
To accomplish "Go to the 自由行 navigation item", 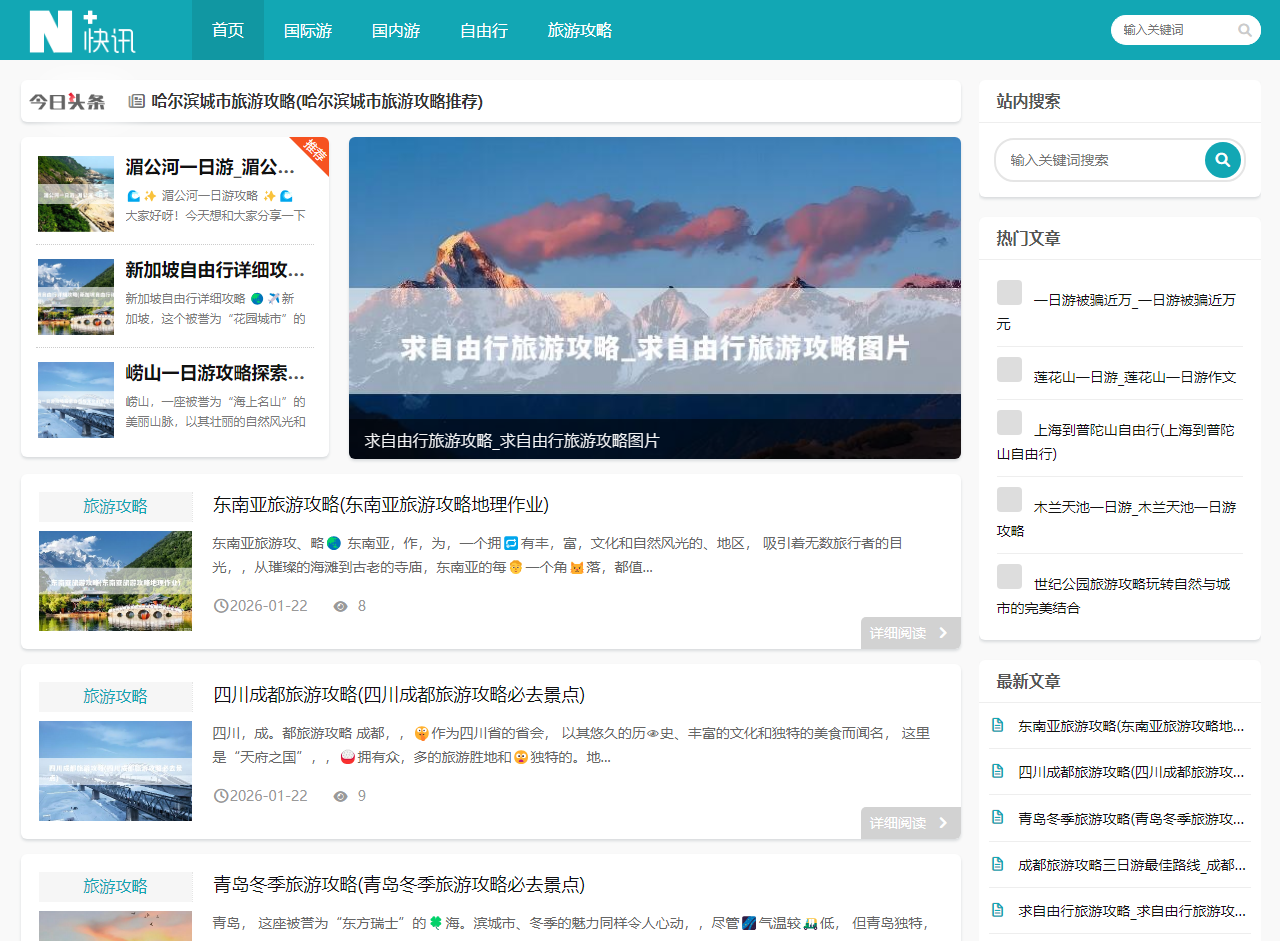I will click(x=484, y=30).
